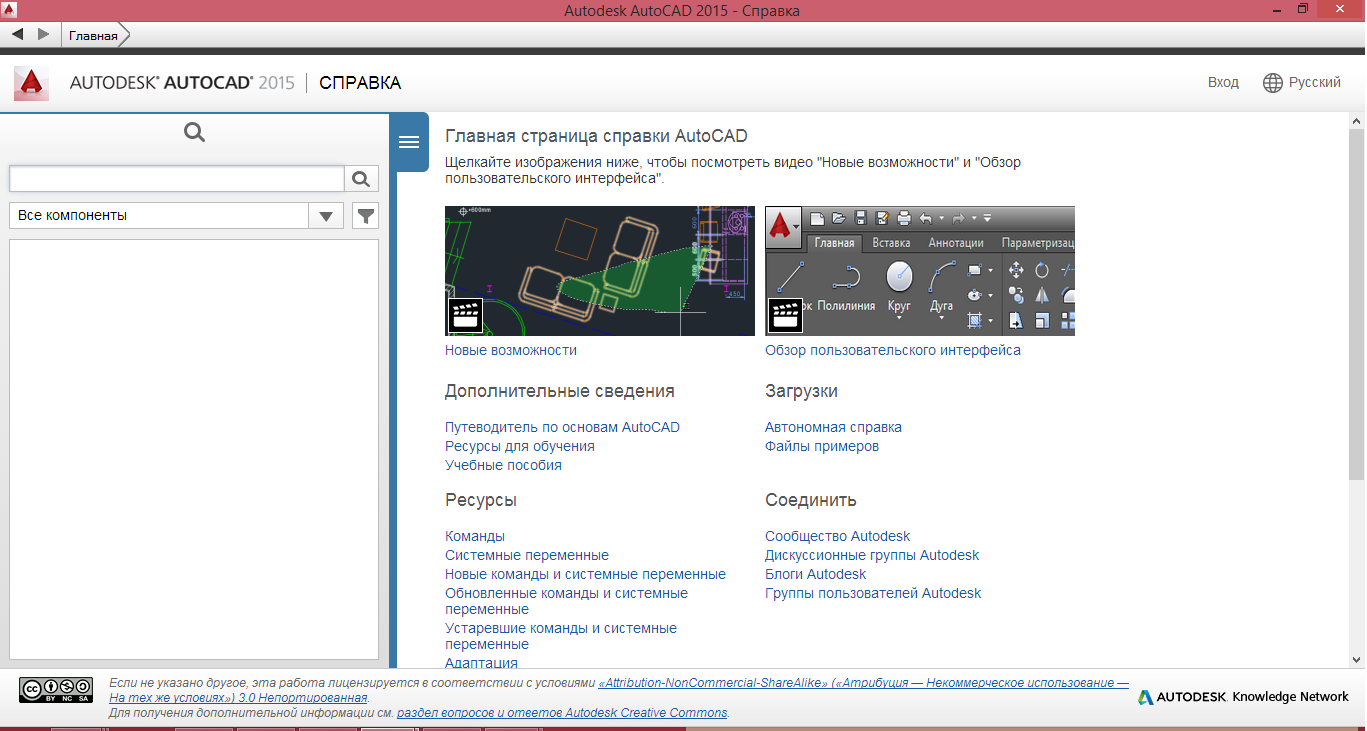Change language via the globe icon

1273,83
